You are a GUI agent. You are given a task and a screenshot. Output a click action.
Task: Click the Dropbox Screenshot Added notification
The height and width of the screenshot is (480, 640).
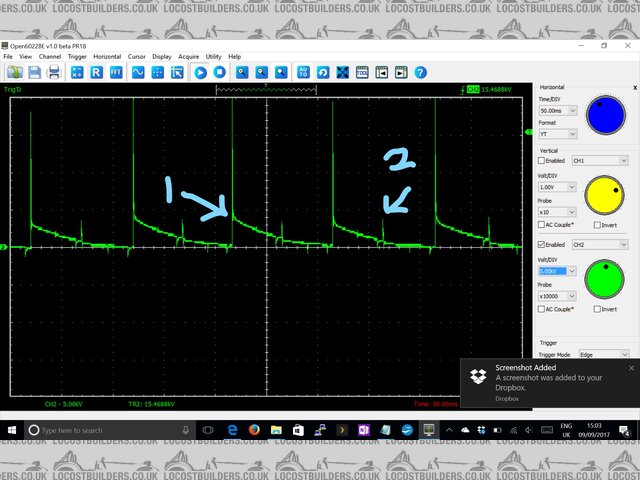pyautogui.click(x=545, y=381)
